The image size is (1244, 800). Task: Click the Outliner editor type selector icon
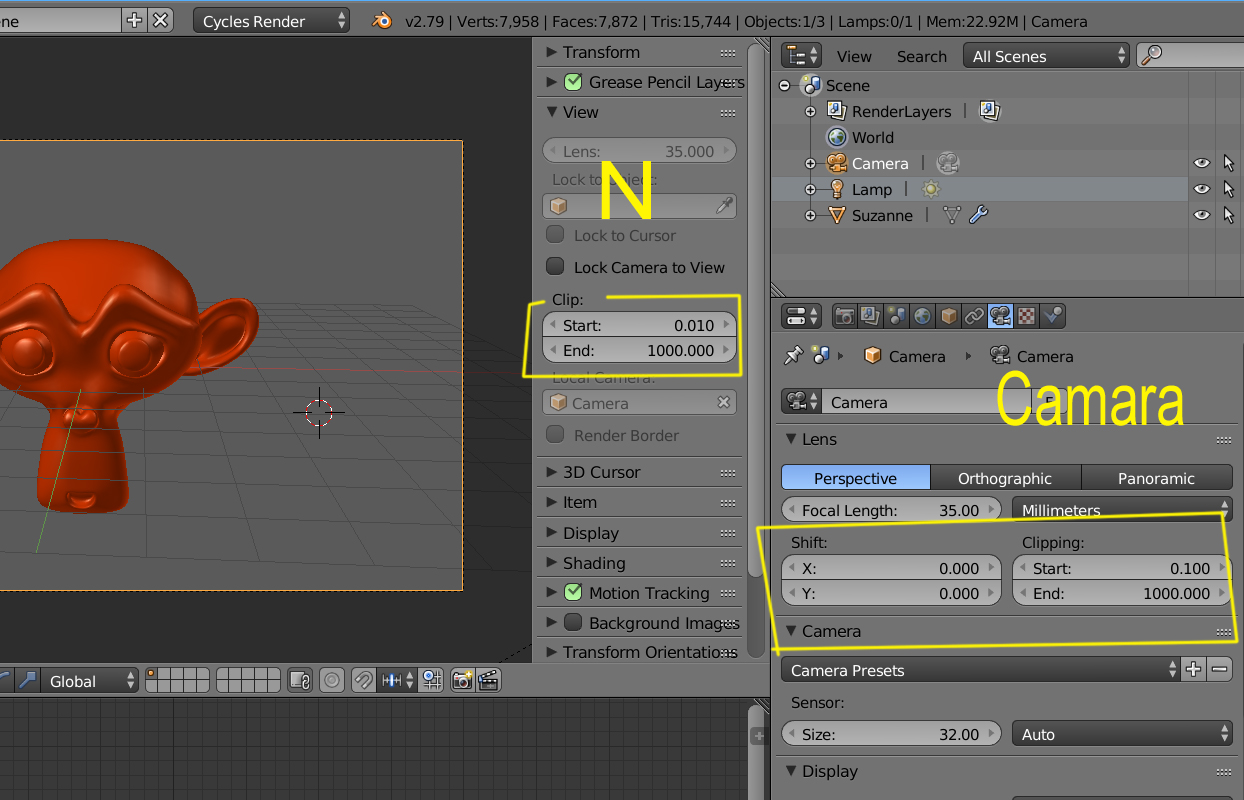point(801,56)
